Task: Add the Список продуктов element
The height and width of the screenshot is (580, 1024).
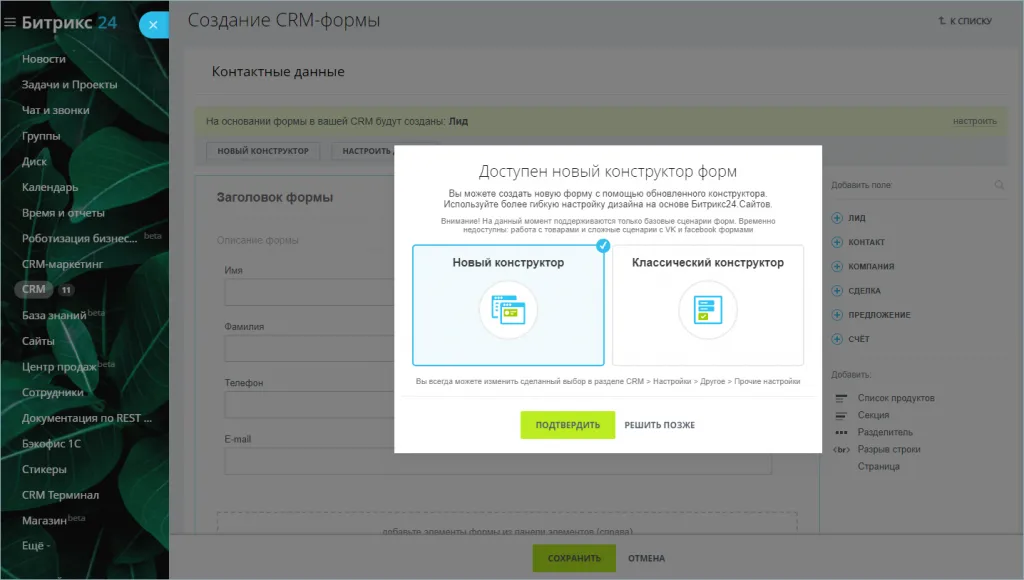Action: [895, 398]
